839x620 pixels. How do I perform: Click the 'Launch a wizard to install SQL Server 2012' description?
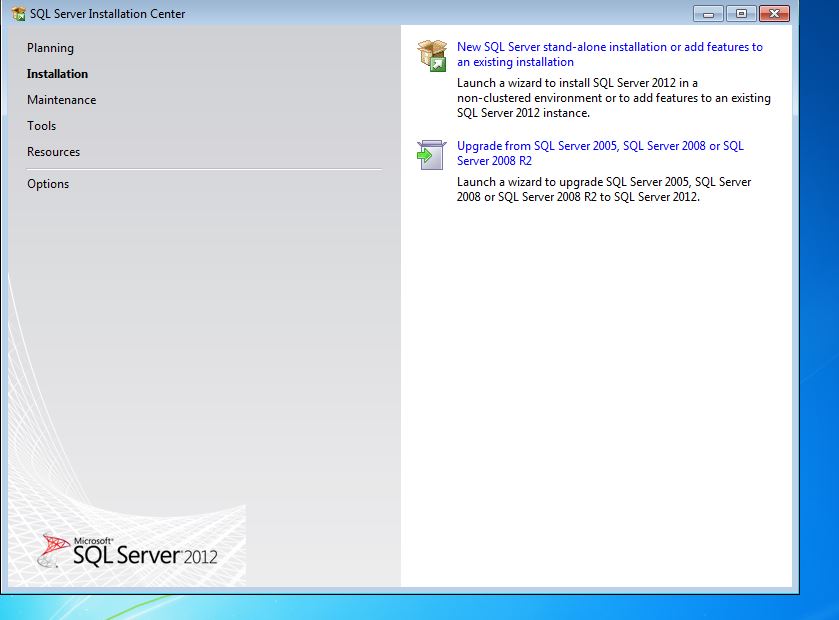click(614, 98)
